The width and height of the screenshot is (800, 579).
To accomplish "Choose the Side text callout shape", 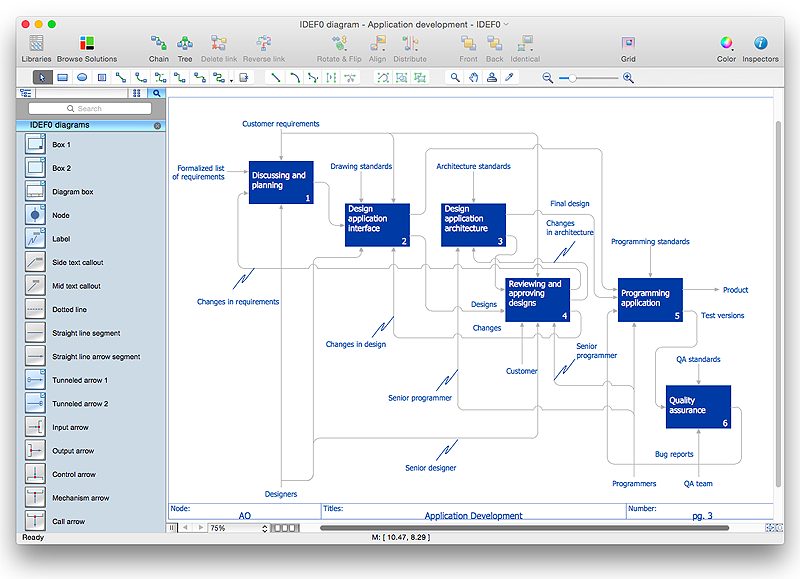I will 35,262.
